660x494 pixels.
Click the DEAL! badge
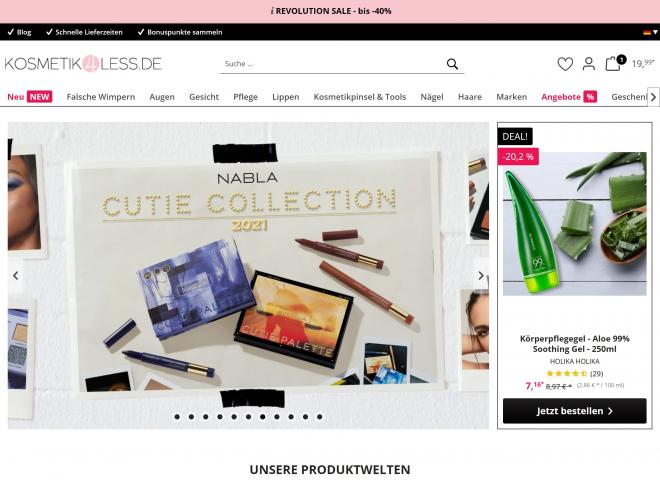tap(515, 136)
